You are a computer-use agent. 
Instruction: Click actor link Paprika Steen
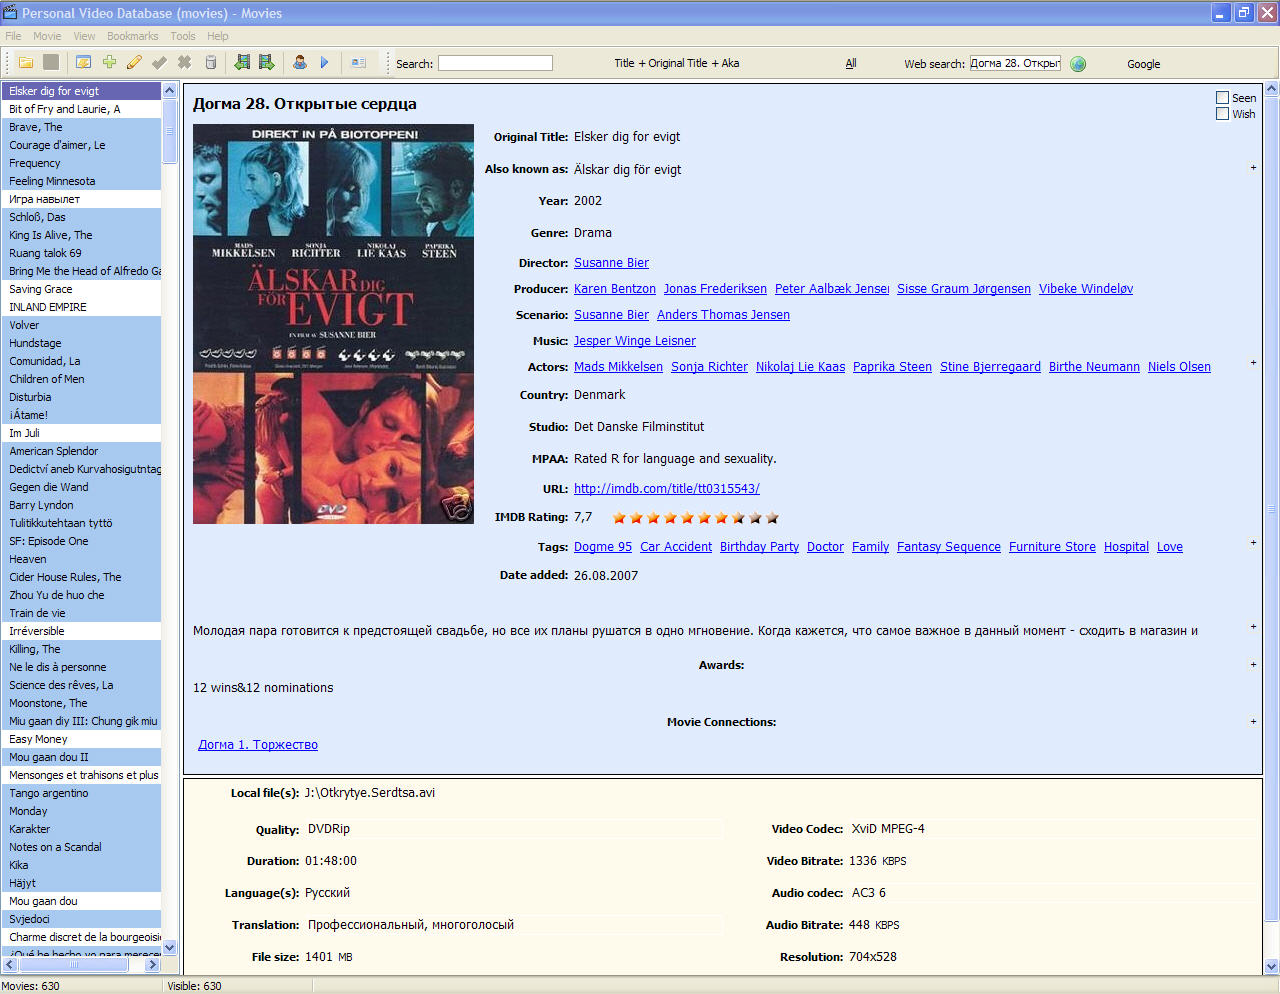[892, 367]
